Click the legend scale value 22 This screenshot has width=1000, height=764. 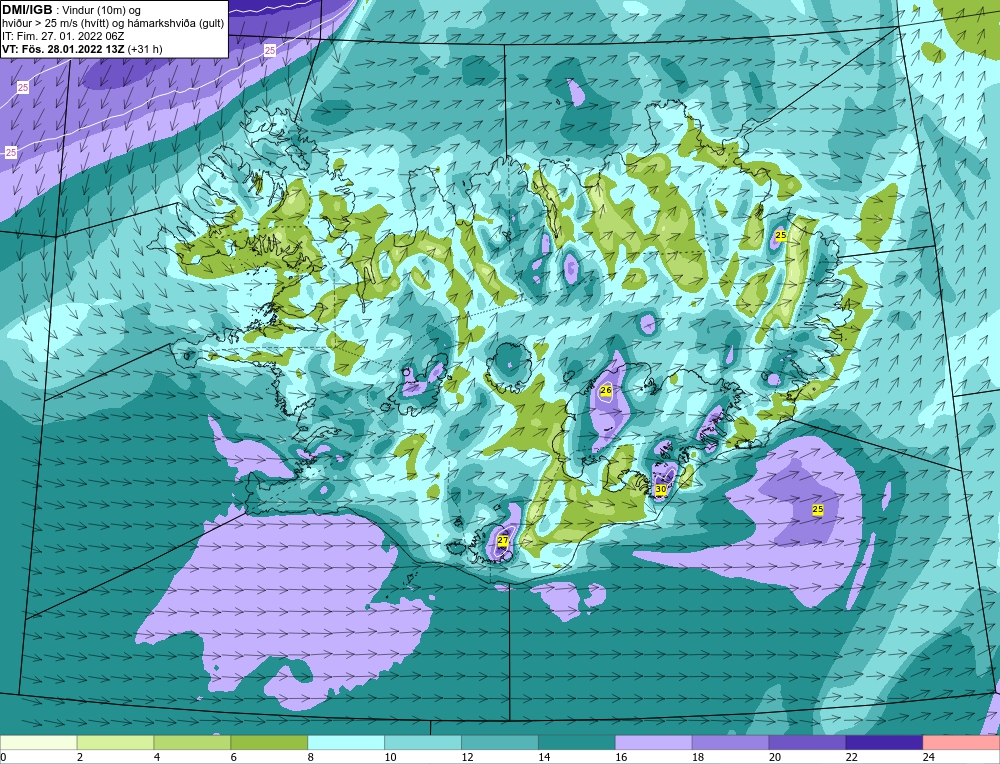pyautogui.click(x=851, y=758)
